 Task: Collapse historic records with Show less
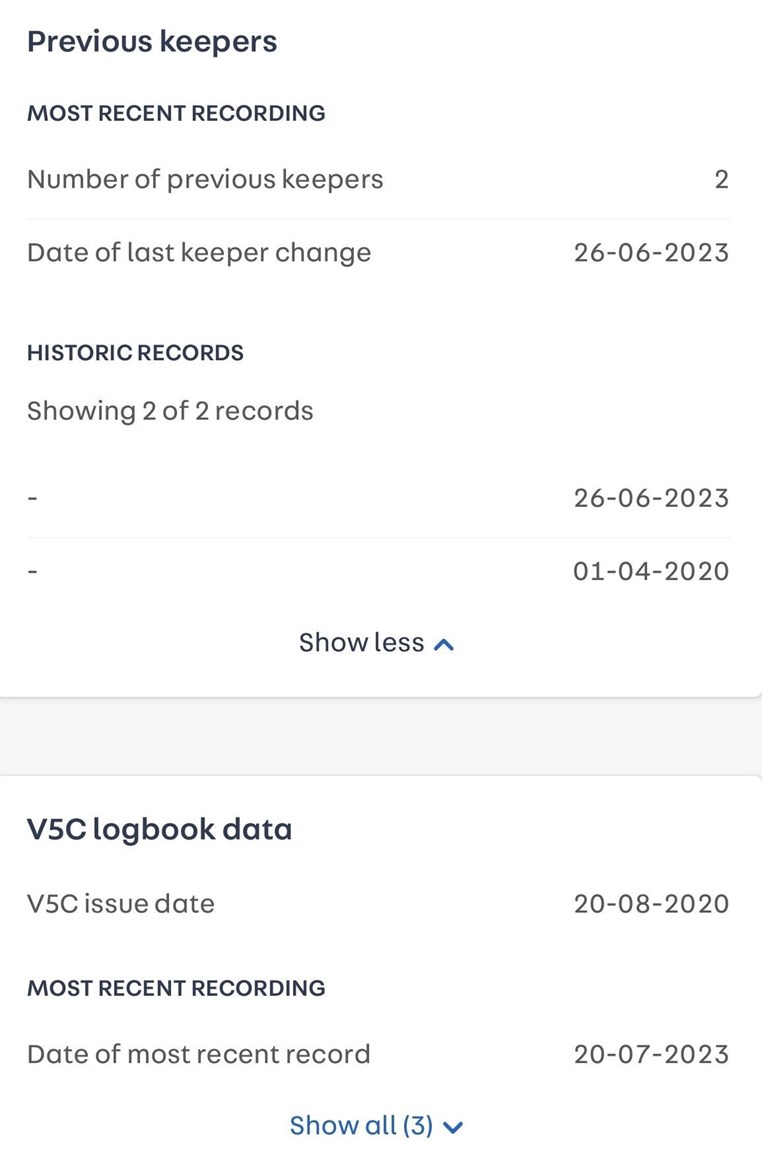(376, 643)
